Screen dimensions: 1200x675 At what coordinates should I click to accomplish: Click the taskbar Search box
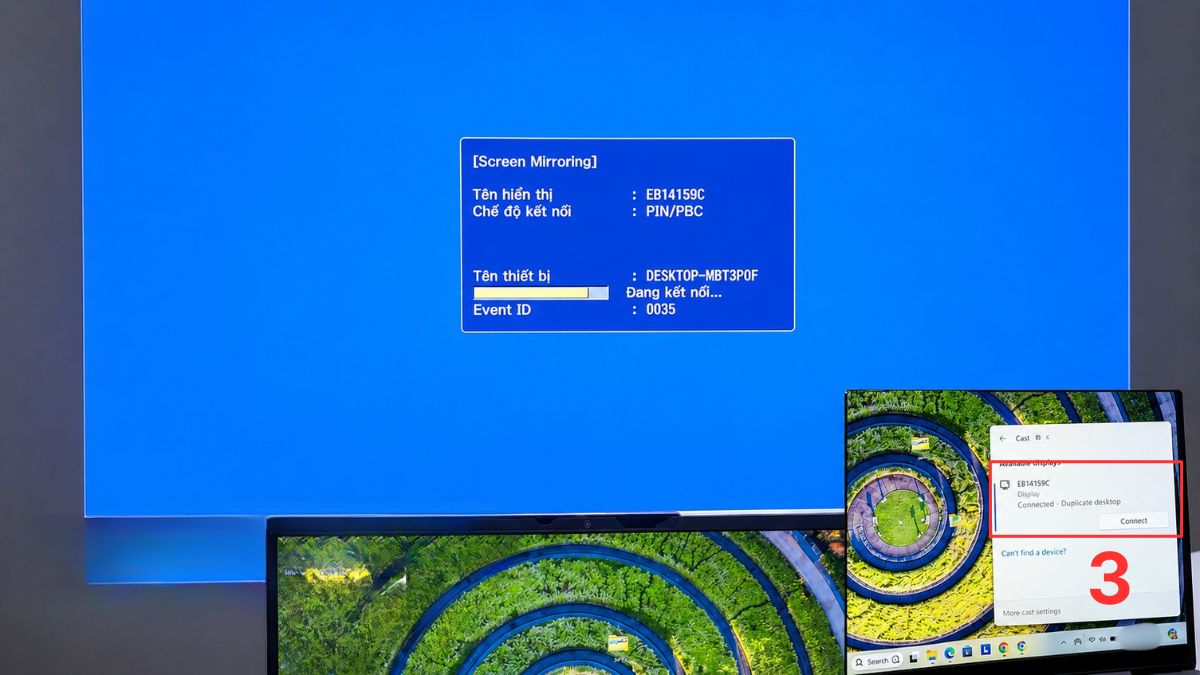pos(877,661)
